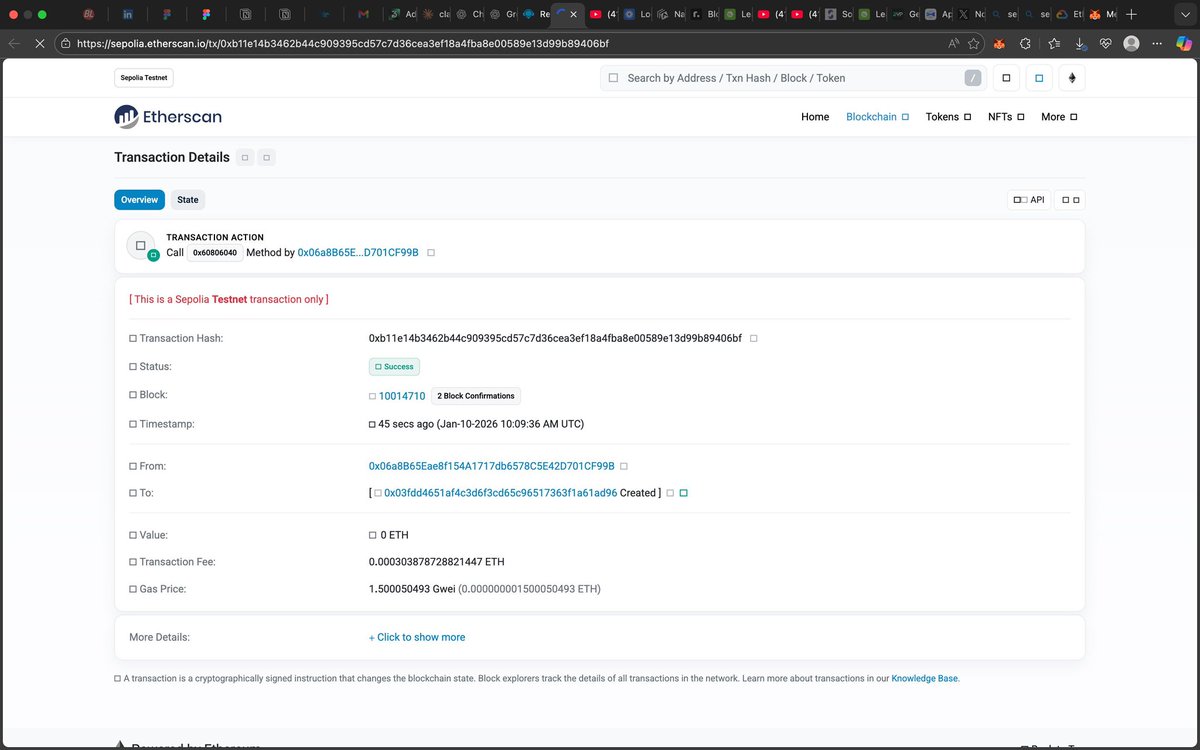The width and height of the screenshot is (1200, 750).
Task: Click the browser address bar URL
Action: (343, 44)
